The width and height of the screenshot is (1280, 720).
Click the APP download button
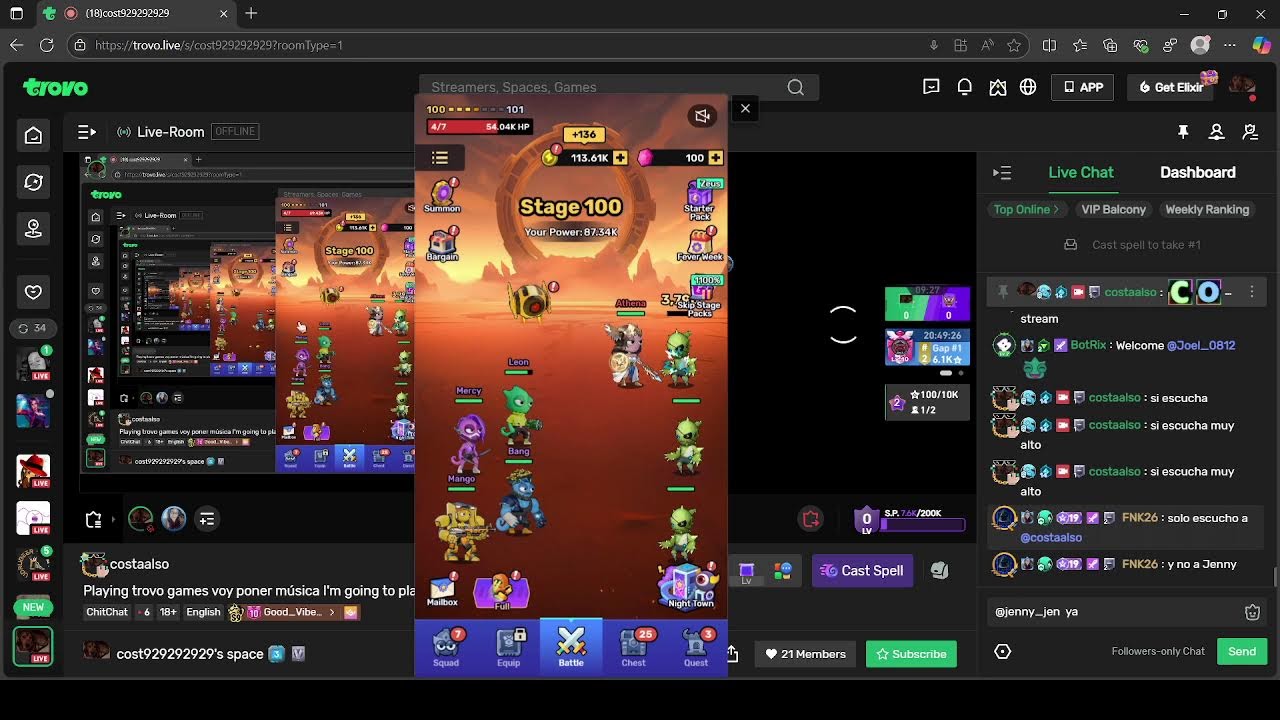click(x=1082, y=87)
